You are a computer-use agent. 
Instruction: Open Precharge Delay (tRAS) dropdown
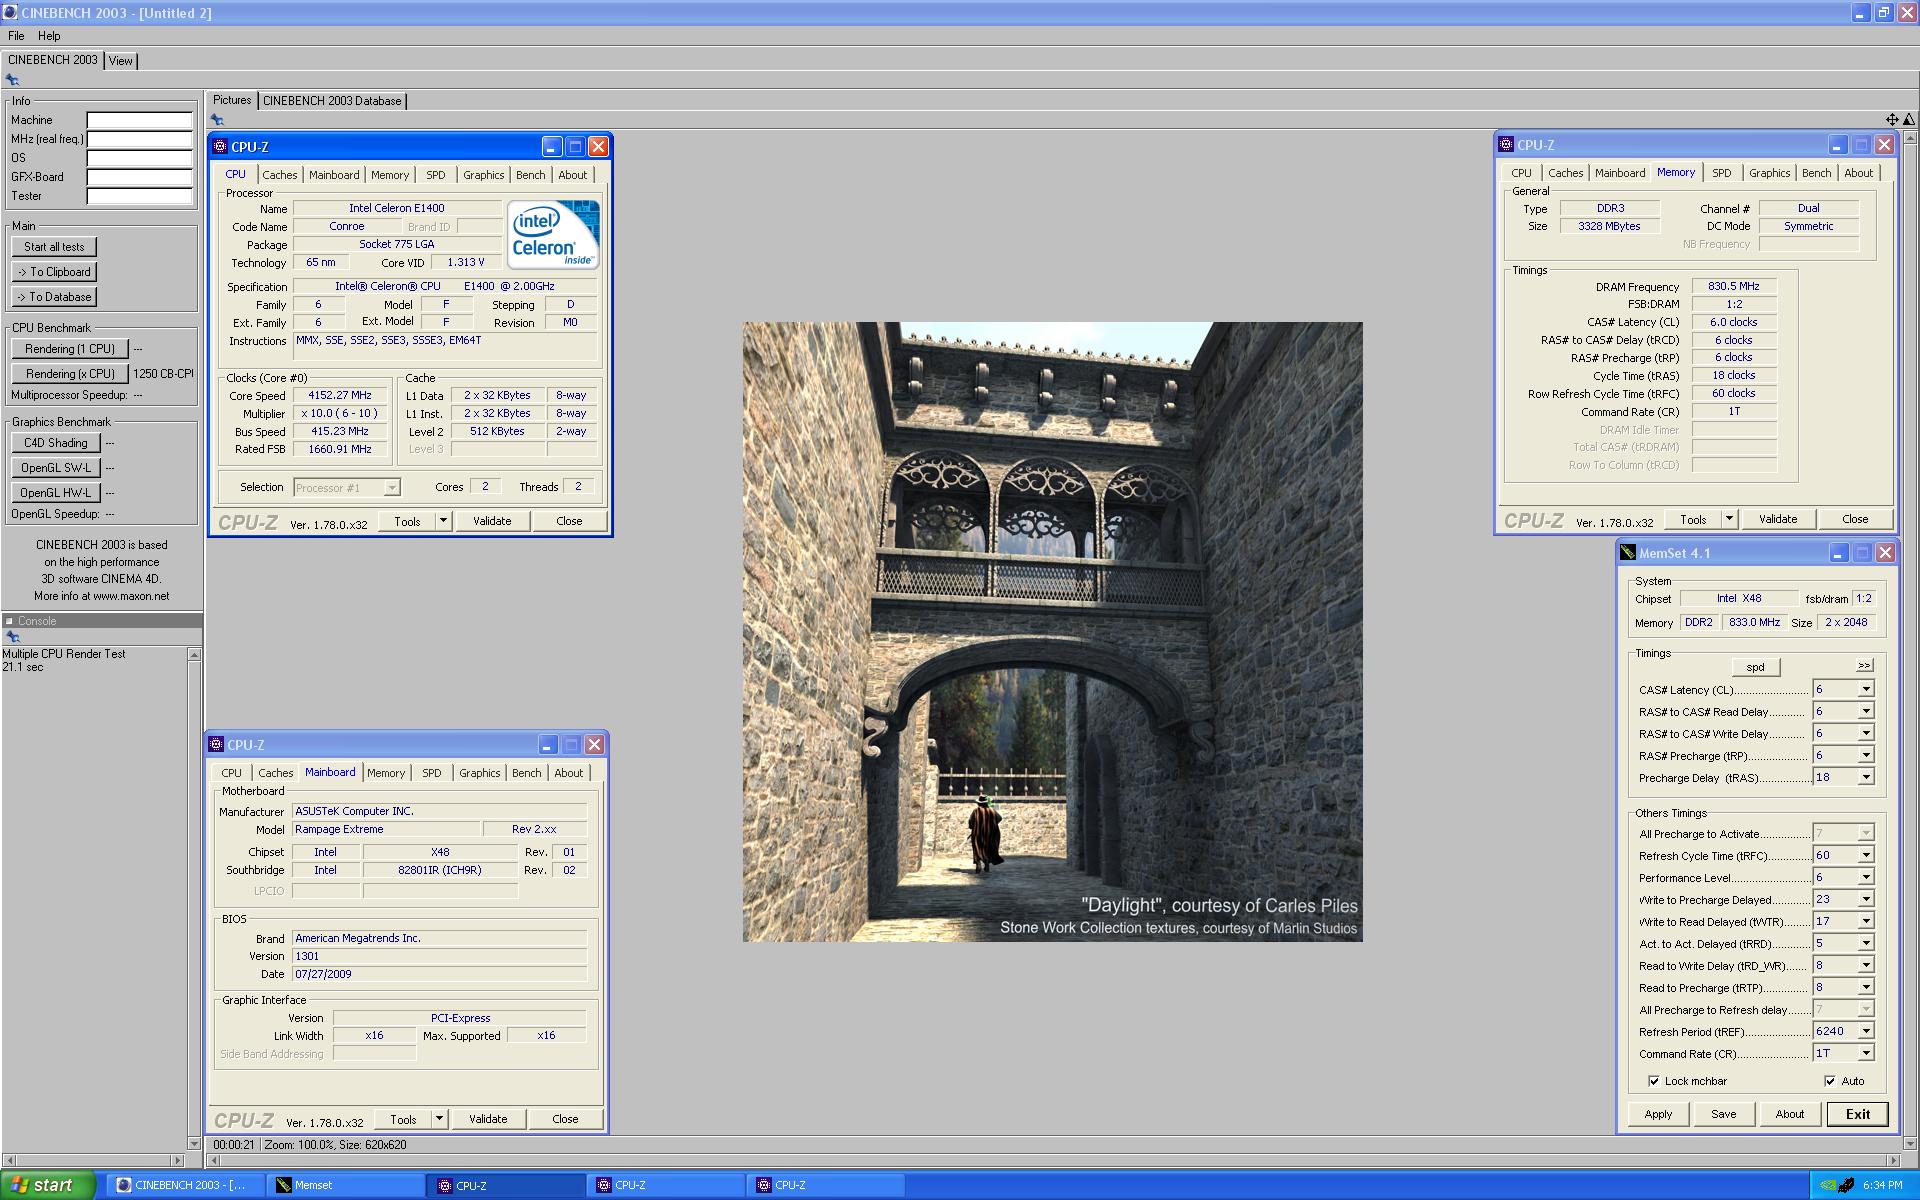1865,777
